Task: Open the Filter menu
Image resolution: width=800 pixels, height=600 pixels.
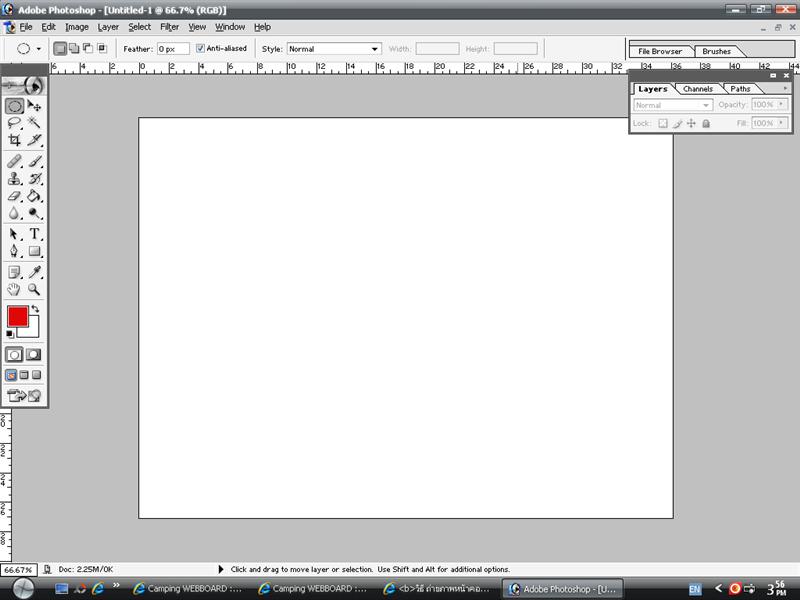Action: tap(170, 27)
